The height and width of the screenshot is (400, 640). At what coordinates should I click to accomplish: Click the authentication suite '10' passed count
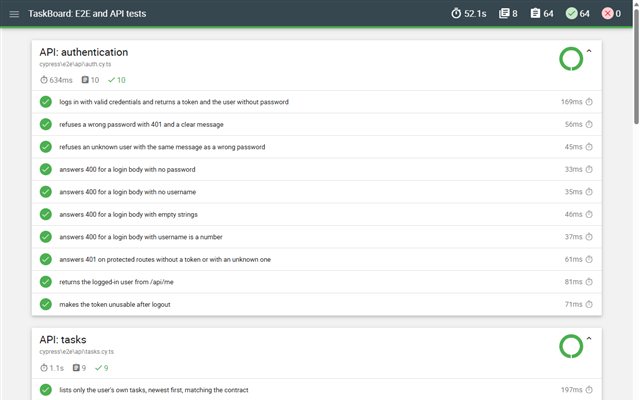pyautogui.click(x=117, y=80)
